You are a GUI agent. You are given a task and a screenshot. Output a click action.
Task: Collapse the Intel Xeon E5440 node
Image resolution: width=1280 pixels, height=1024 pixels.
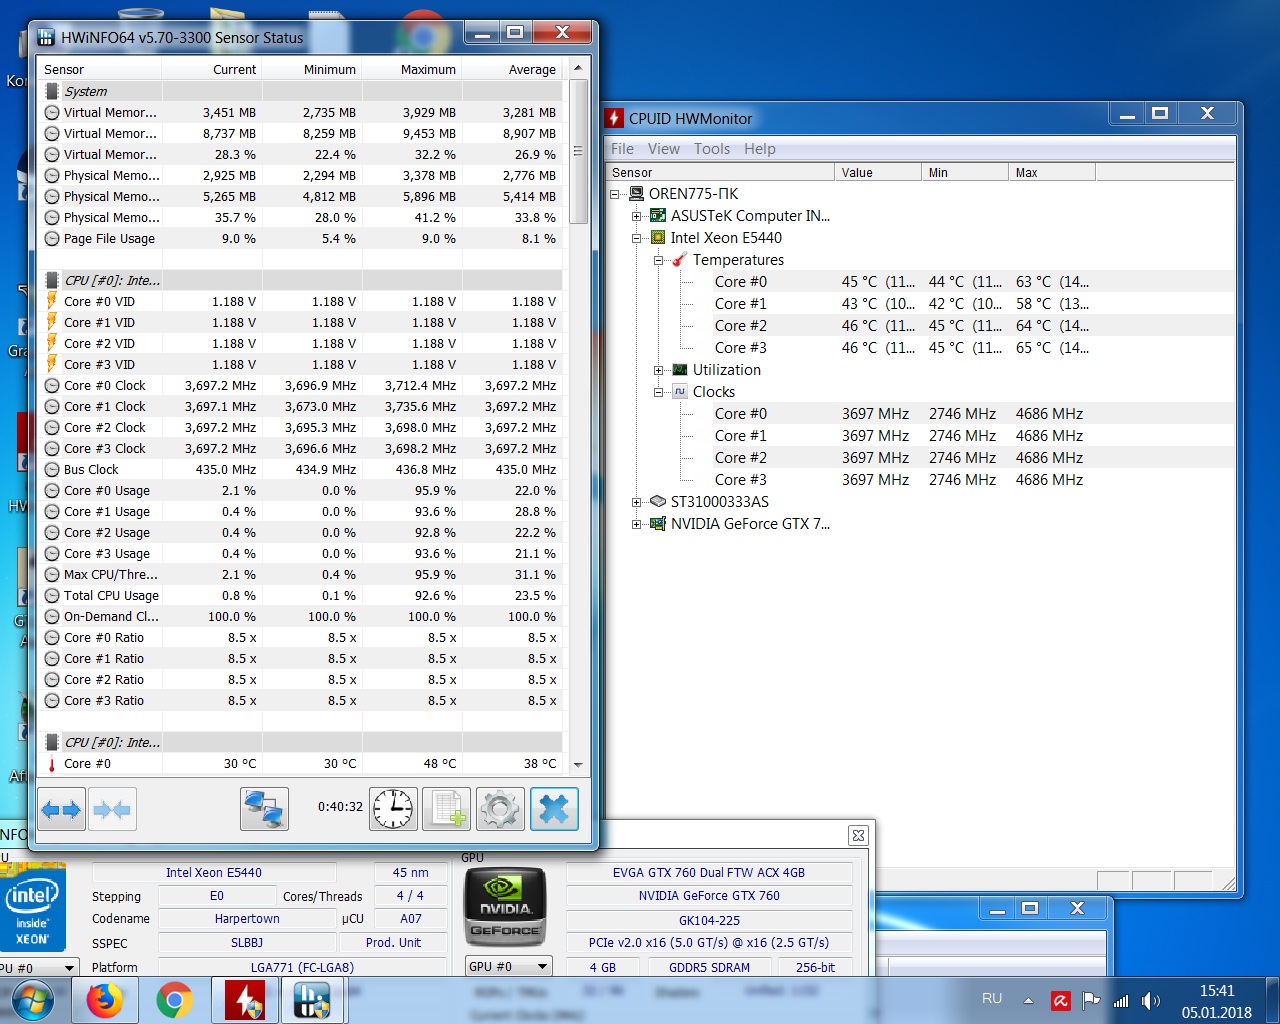636,238
